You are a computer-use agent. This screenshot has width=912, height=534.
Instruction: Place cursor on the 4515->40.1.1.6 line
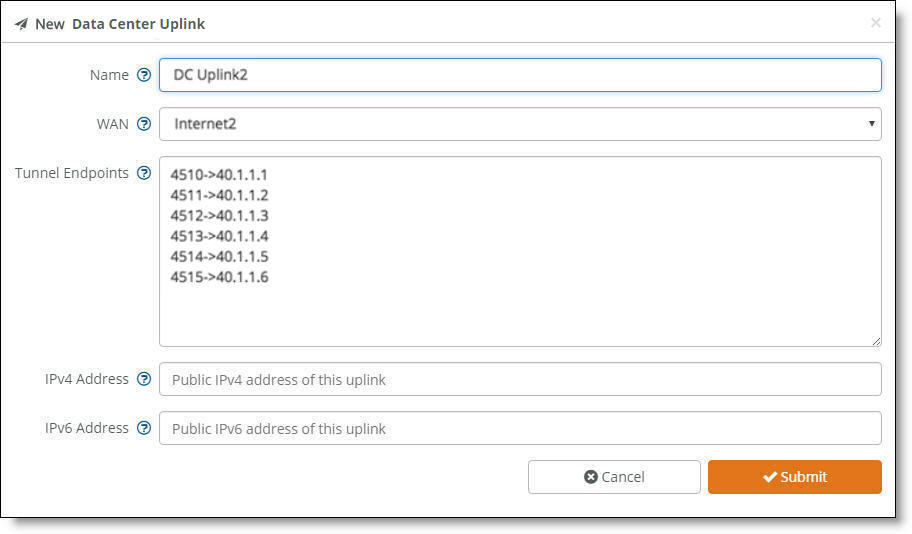coord(219,277)
